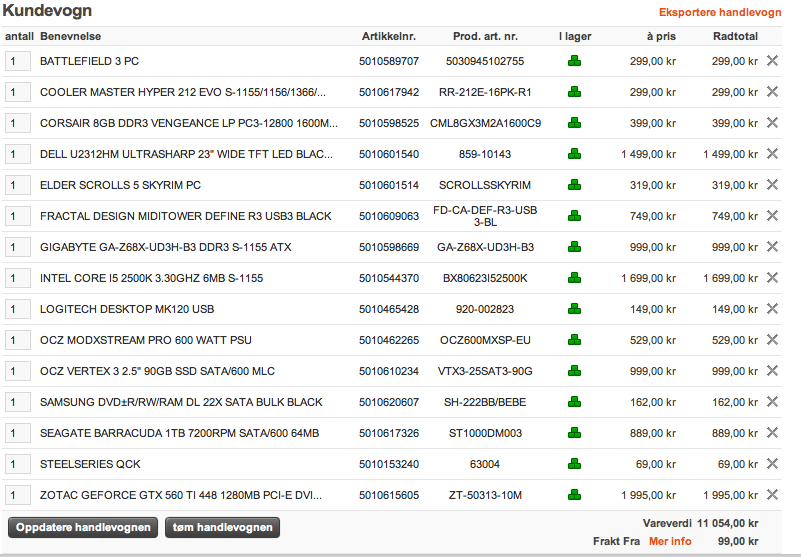The height and width of the screenshot is (557, 801).
Task: Click quantity field for DELL U2312HM ULTRASHARP
Action: point(18,154)
